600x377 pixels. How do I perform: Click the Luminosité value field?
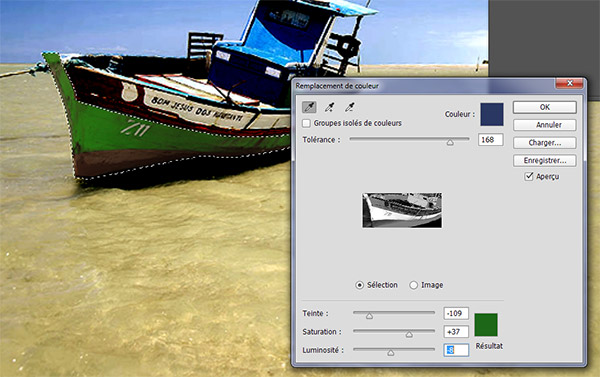(x=456, y=350)
